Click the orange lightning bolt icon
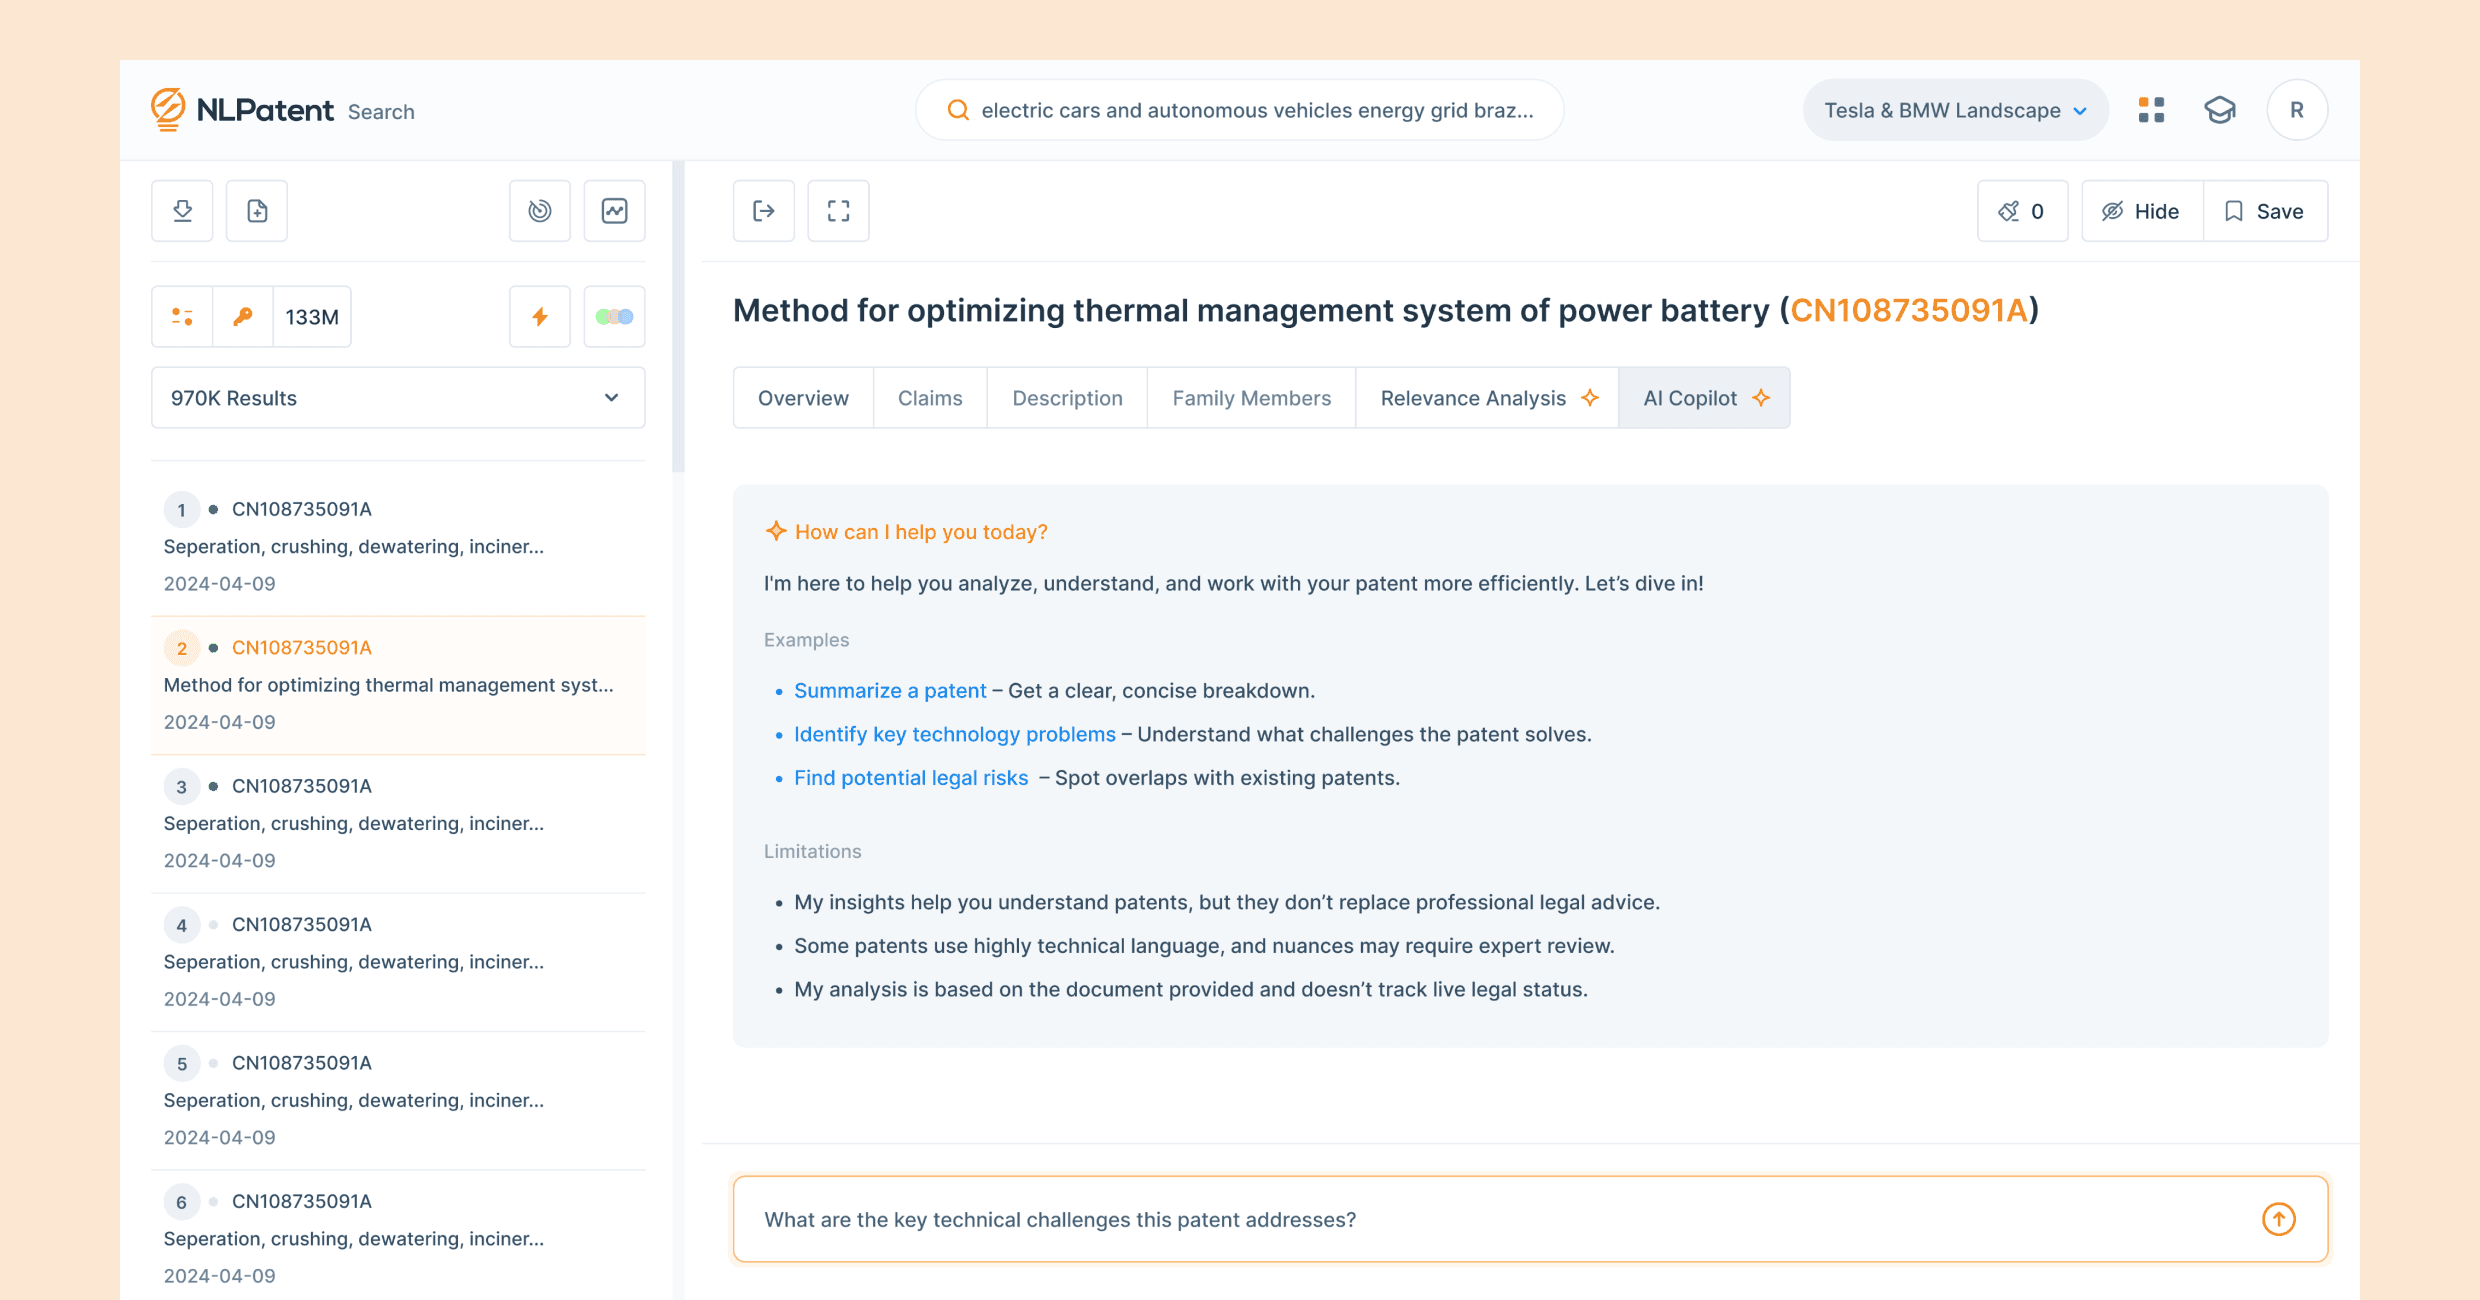 tap(540, 317)
